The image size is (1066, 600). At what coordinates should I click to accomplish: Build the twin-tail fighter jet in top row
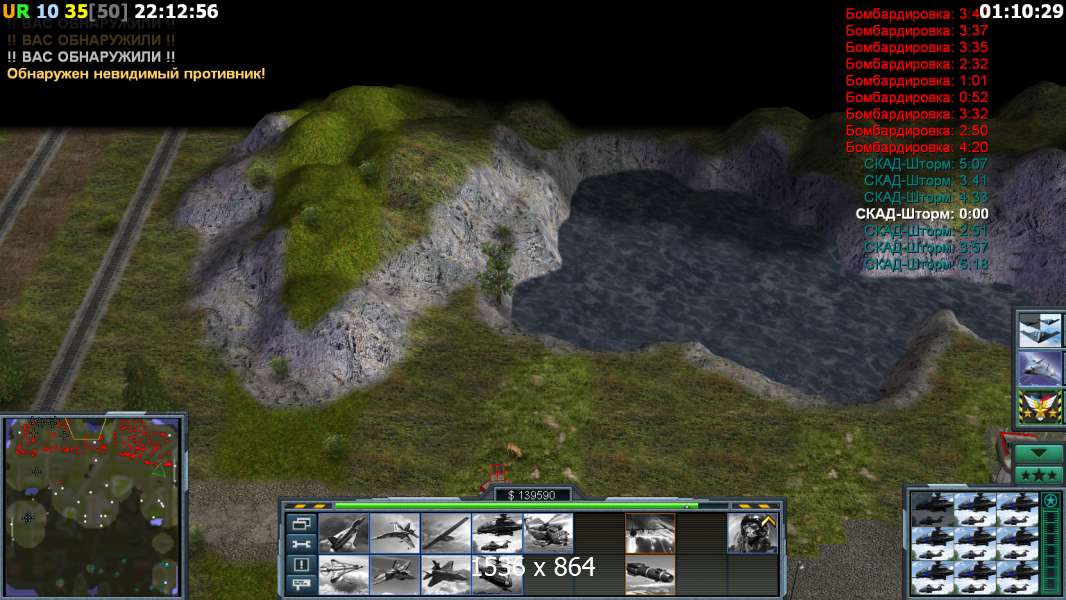click(x=395, y=533)
